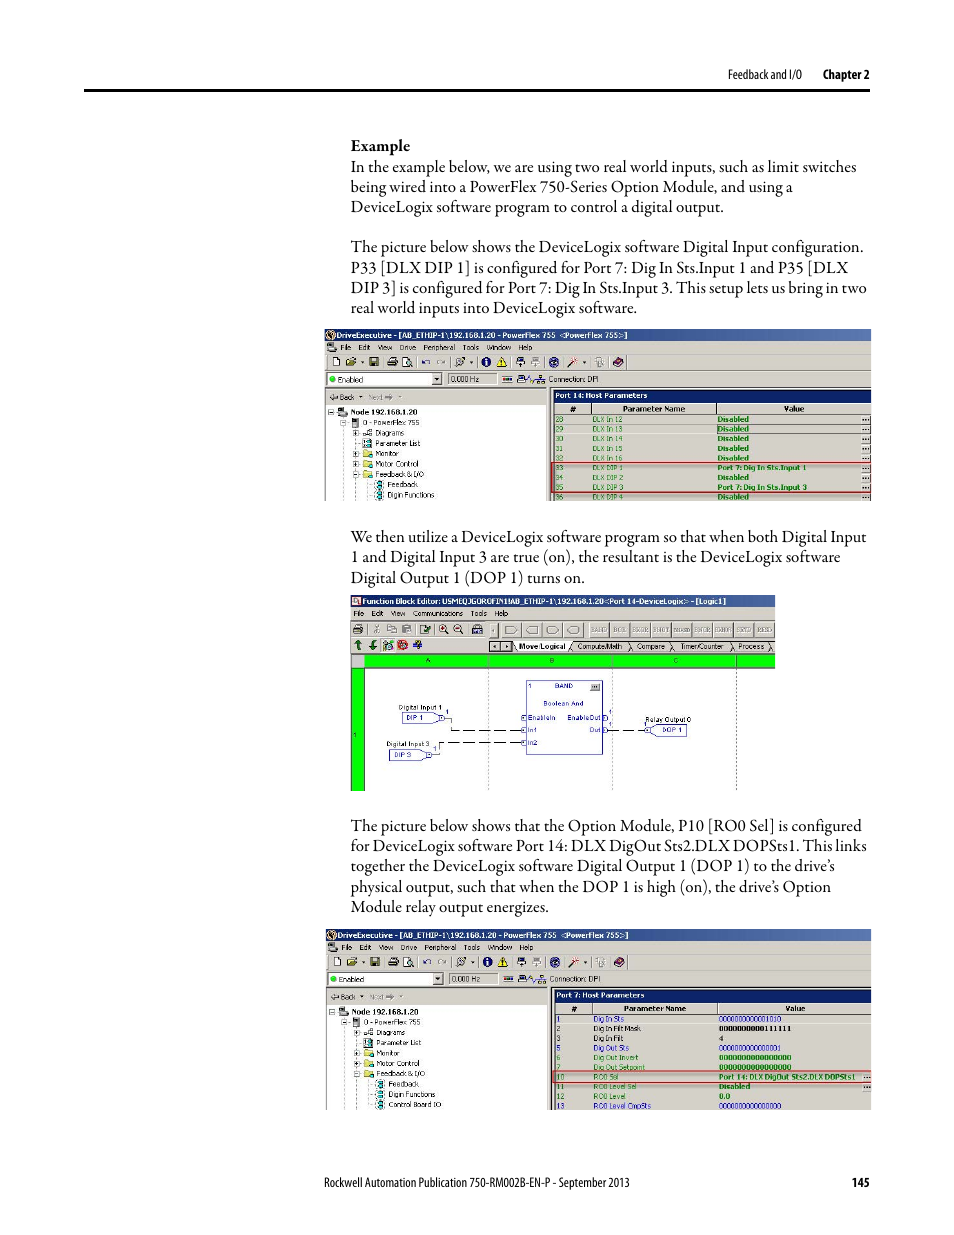Click the blue Info icon in the Port 14 DriveExecutive toolbar
Image resolution: width=954 pixels, height=1235 pixels.
point(486,362)
